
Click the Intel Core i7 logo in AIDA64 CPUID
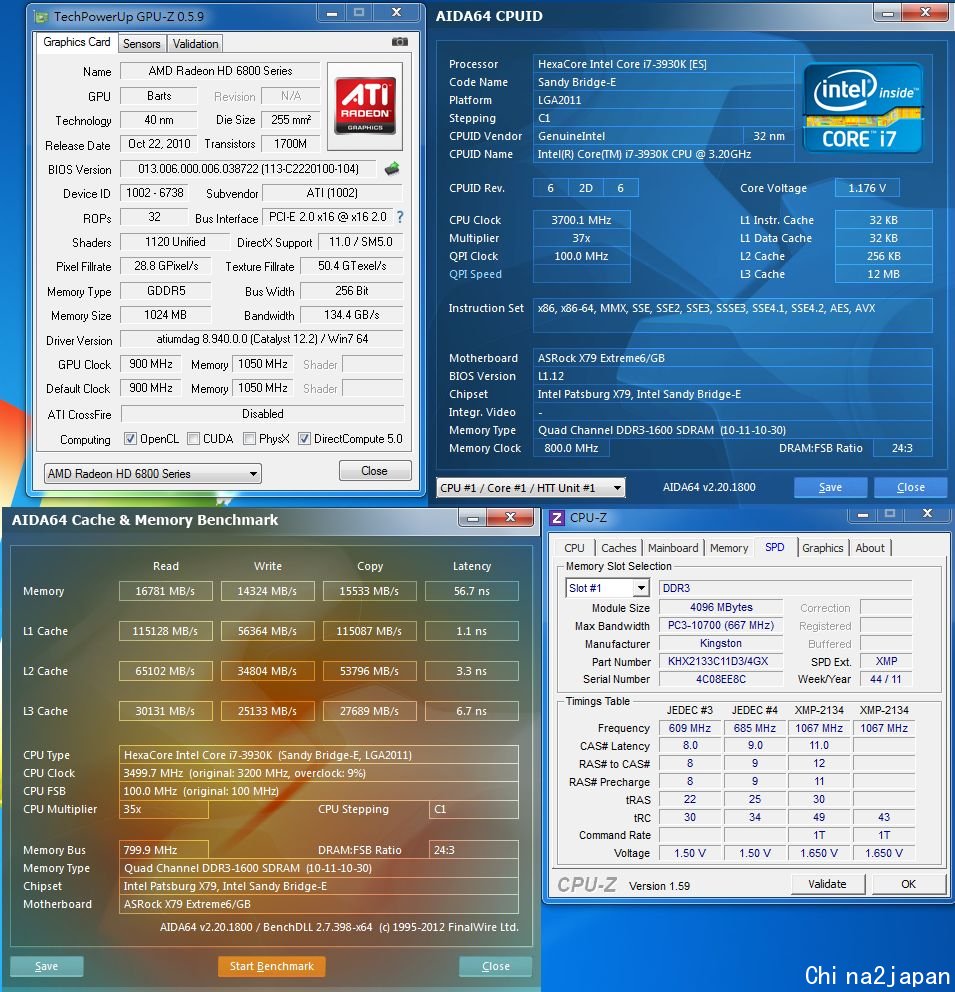pos(863,109)
